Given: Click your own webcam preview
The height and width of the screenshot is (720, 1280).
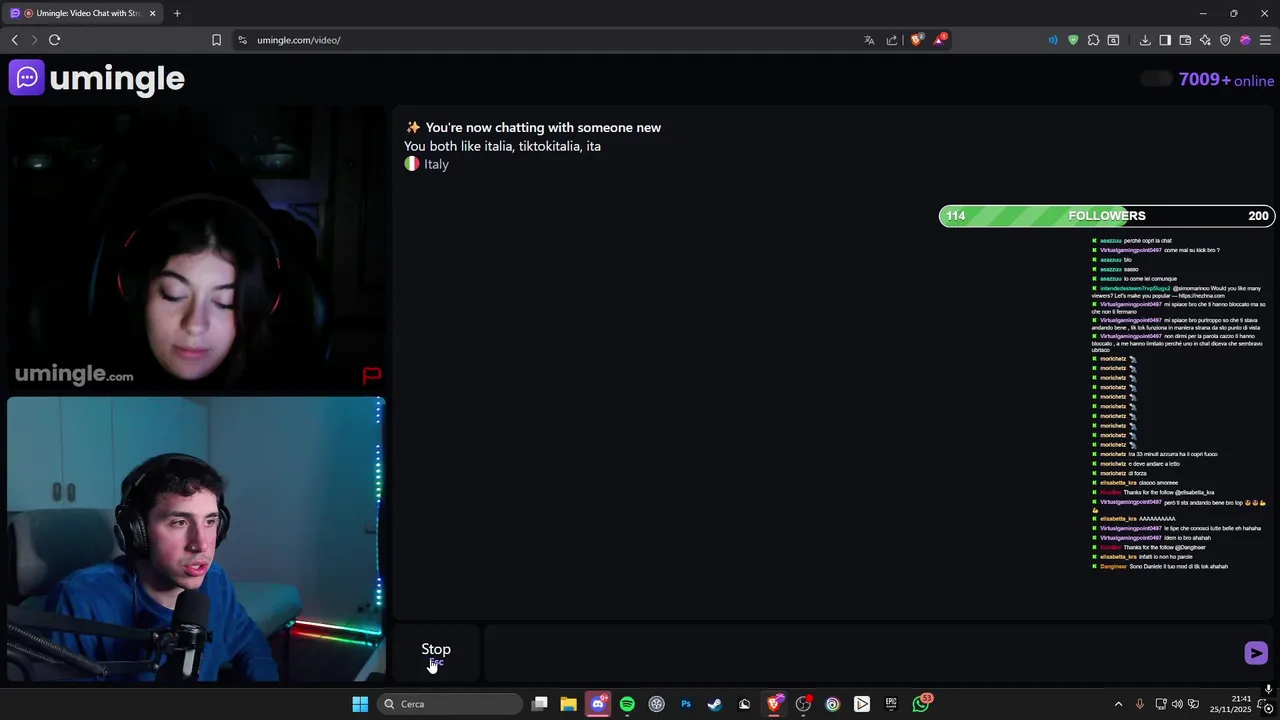Looking at the screenshot, I should (x=196, y=539).
